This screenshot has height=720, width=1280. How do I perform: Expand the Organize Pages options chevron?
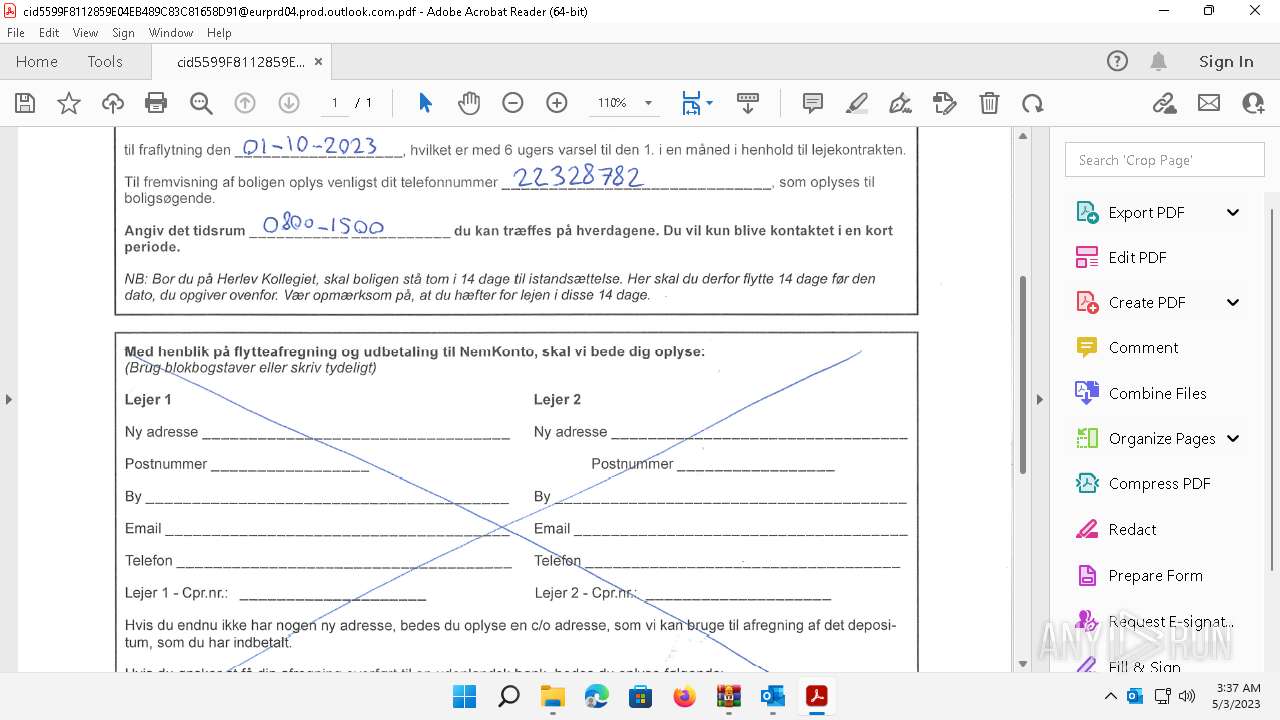coord(1233,438)
